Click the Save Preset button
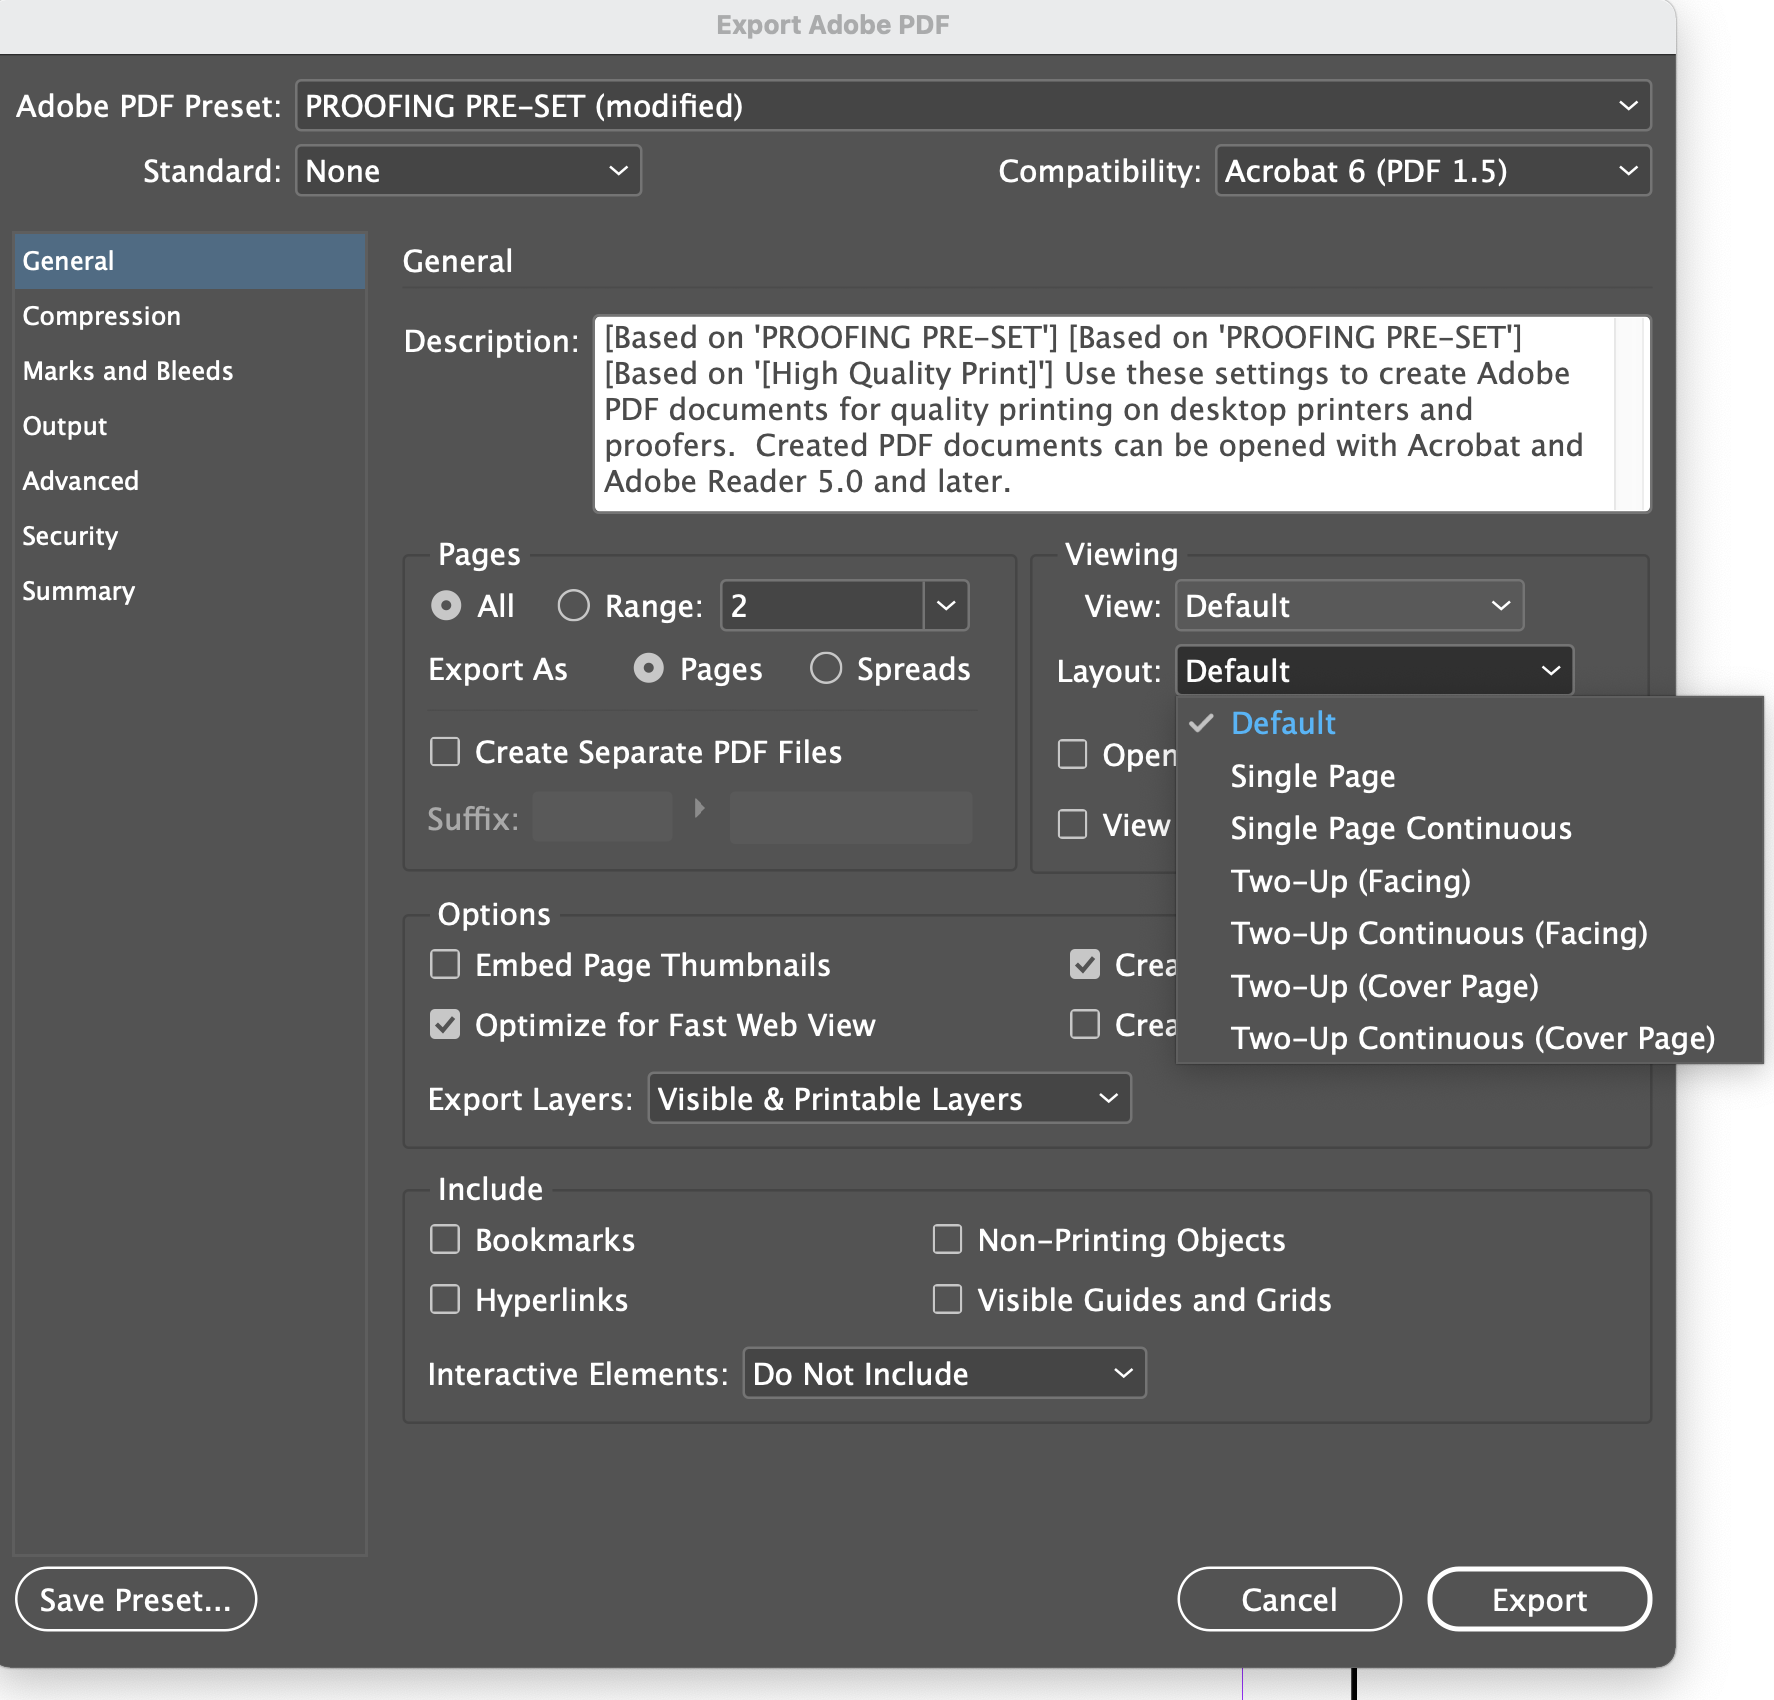Viewport: 1774px width, 1700px height. point(135,1599)
